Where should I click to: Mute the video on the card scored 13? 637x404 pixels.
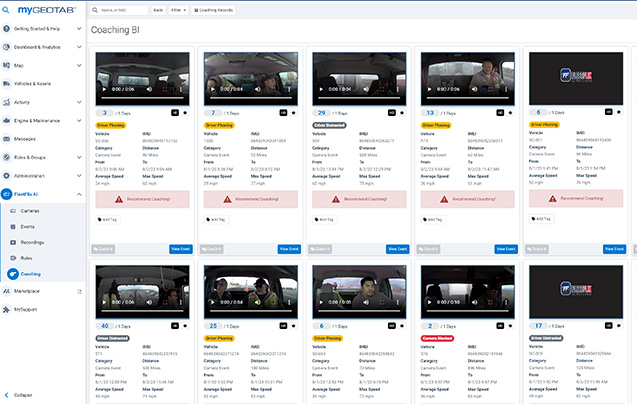[x=475, y=89]
